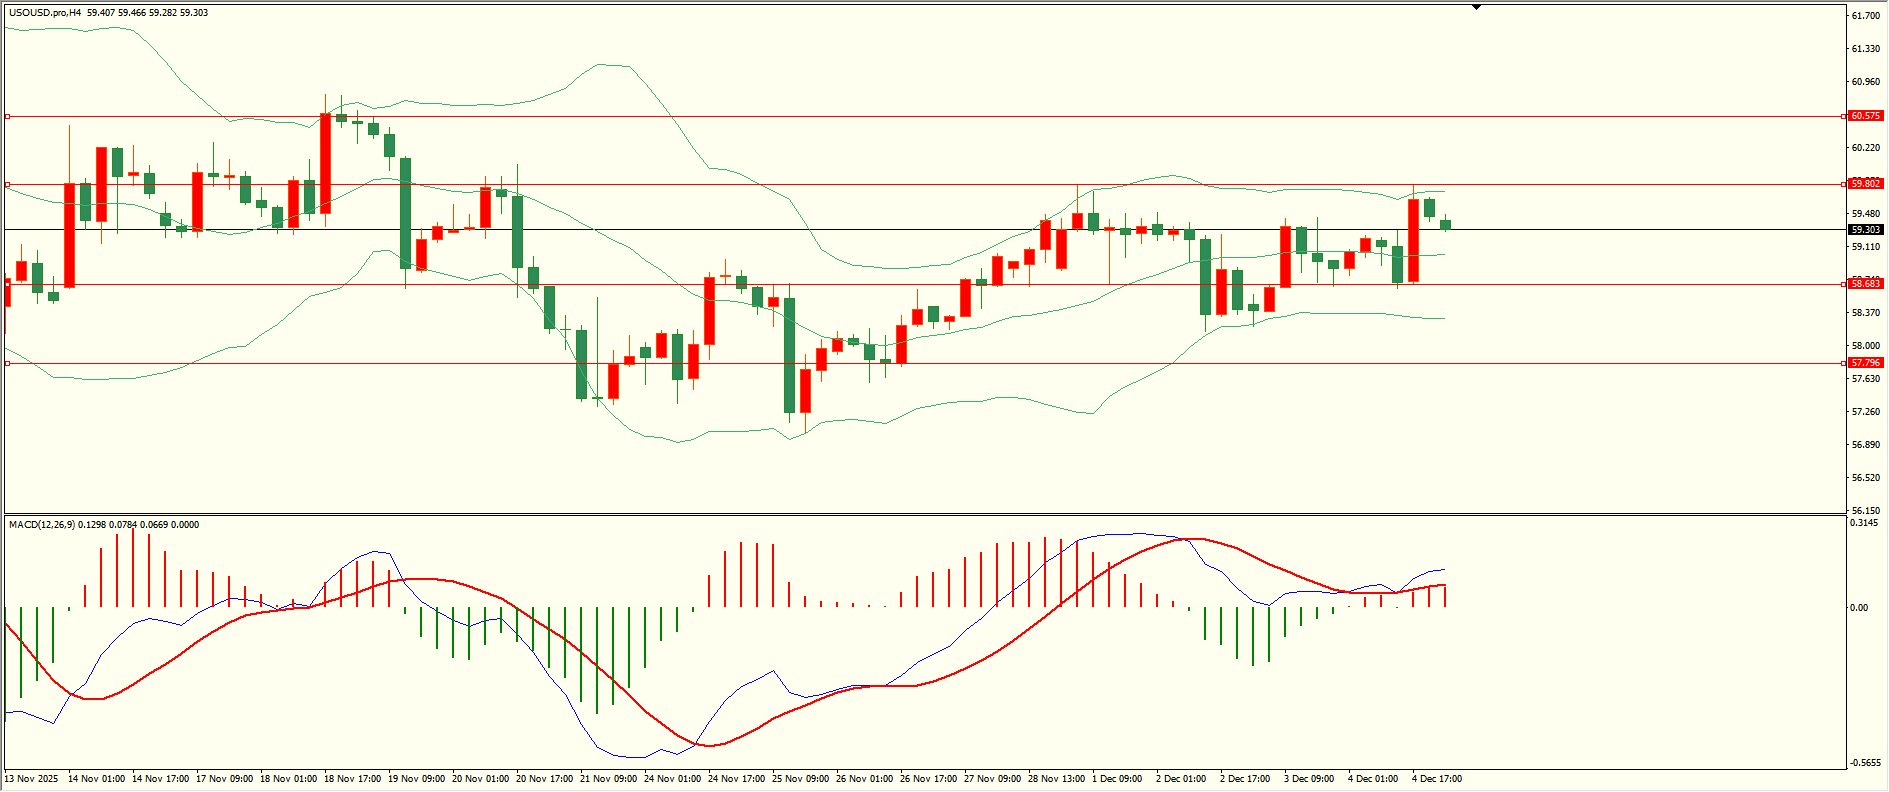Click the 61.700 value on price axis
The height and width of the screenshot is (792, 1889).
1865,16
